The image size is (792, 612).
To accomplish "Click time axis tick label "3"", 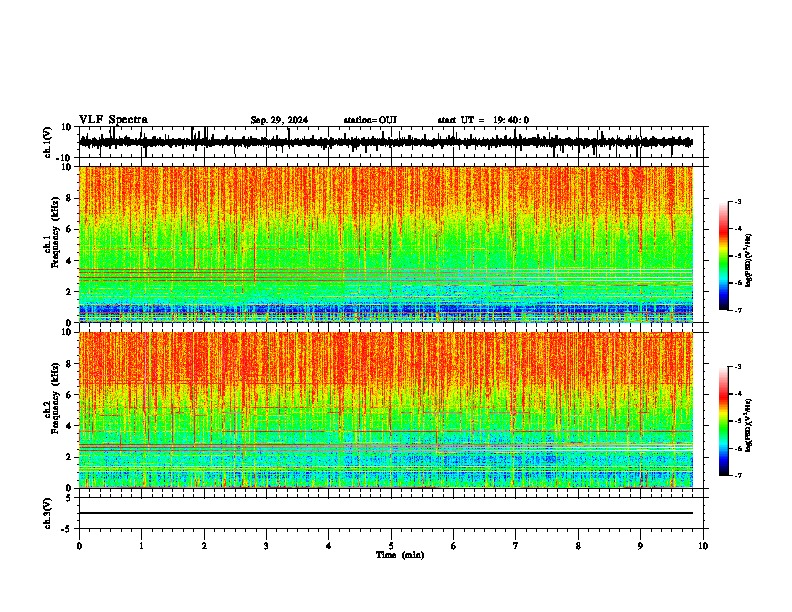I will click(x=266, y=546).
